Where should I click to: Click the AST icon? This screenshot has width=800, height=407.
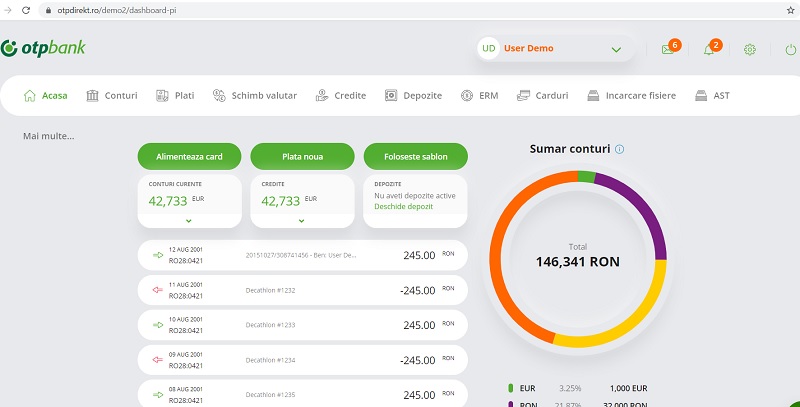tap(701, 95)
